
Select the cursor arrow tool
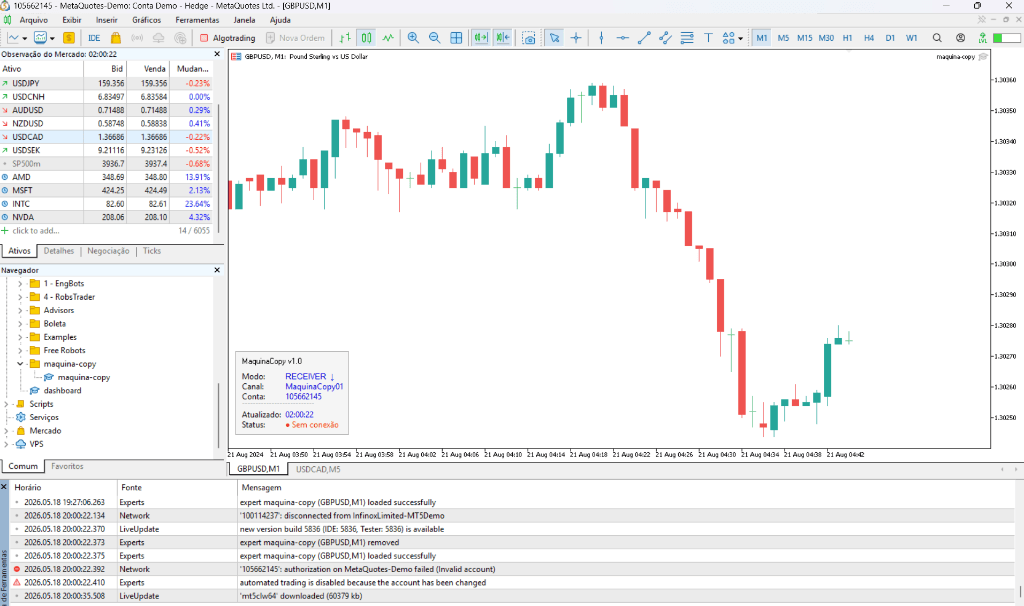click(x=554, y=38)
